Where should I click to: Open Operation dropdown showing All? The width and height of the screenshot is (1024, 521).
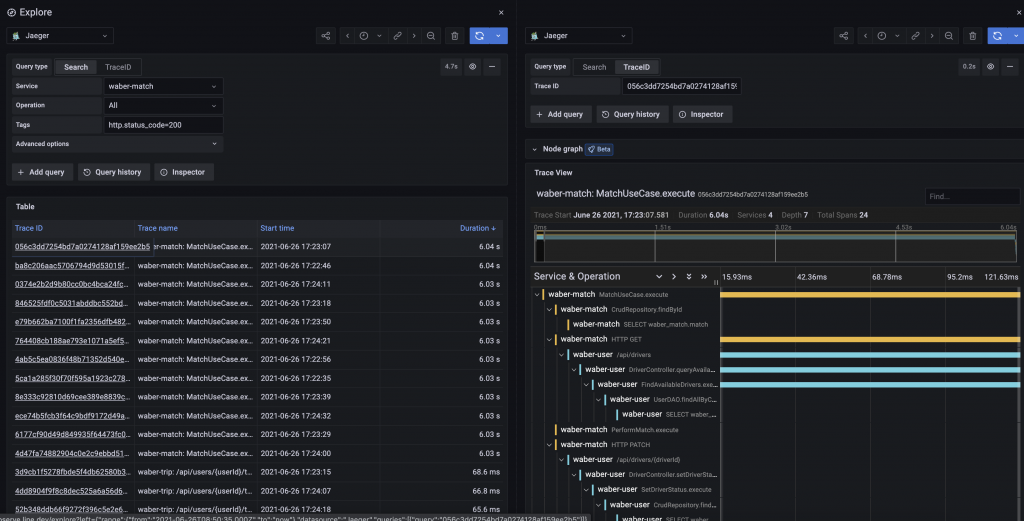click(163, 105)
